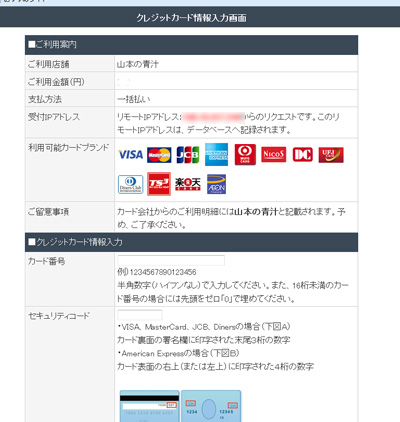Click the TS3 card brand logo
This screenshot has width=400, height=422.
coord(159,184)
